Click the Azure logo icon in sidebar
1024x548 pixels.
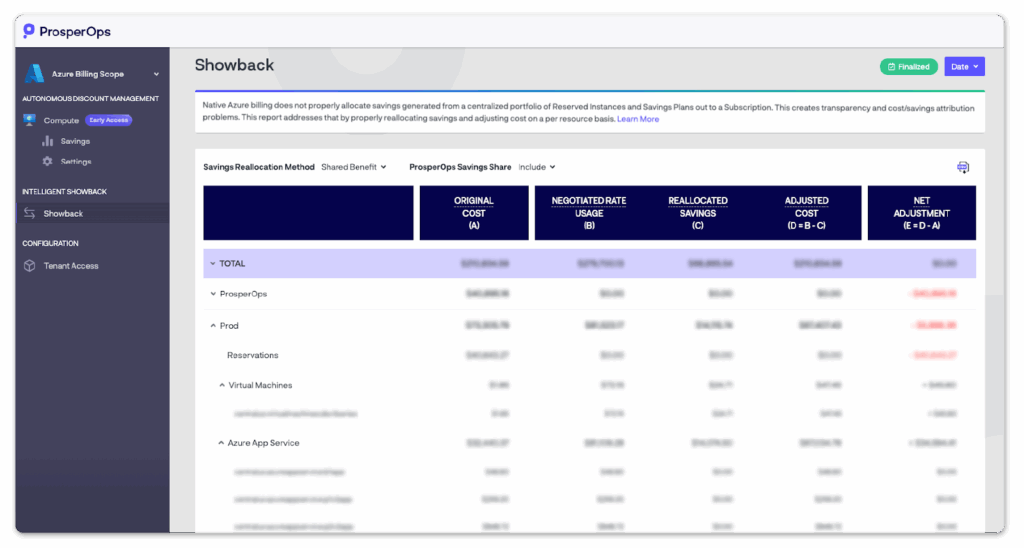click(x=35, y=74)
